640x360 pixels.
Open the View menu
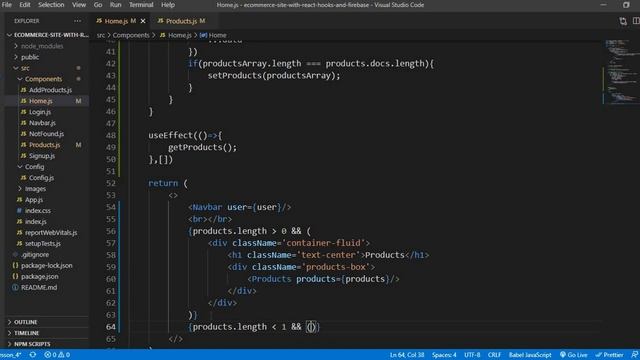[x=79, y=5]
